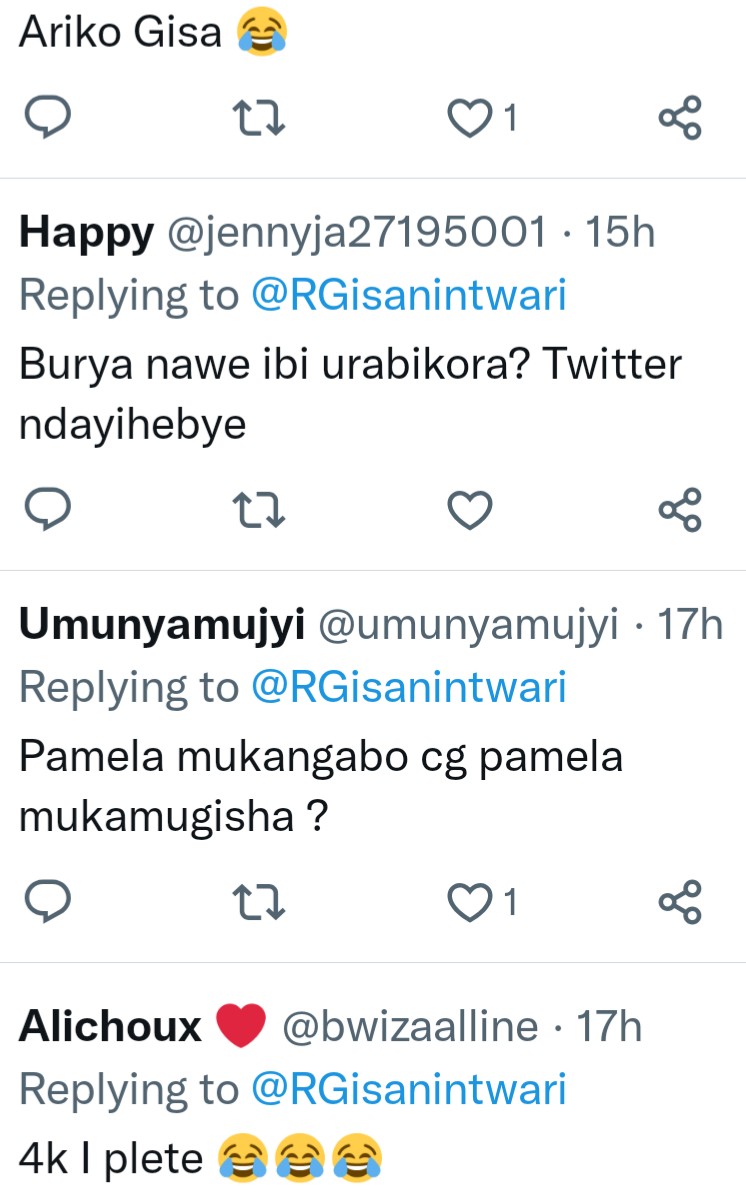The image size is (746, 1192).
Task: Share Umunyamujyi's Pamela tweet
Action: [x=681, y=904]
